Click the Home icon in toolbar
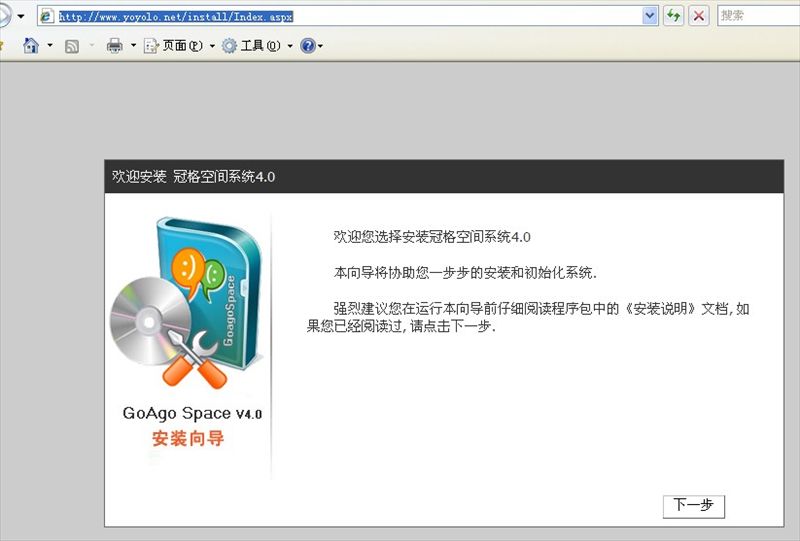The width and height of the screenshot is (800, 541). click(x=31, y=45)
